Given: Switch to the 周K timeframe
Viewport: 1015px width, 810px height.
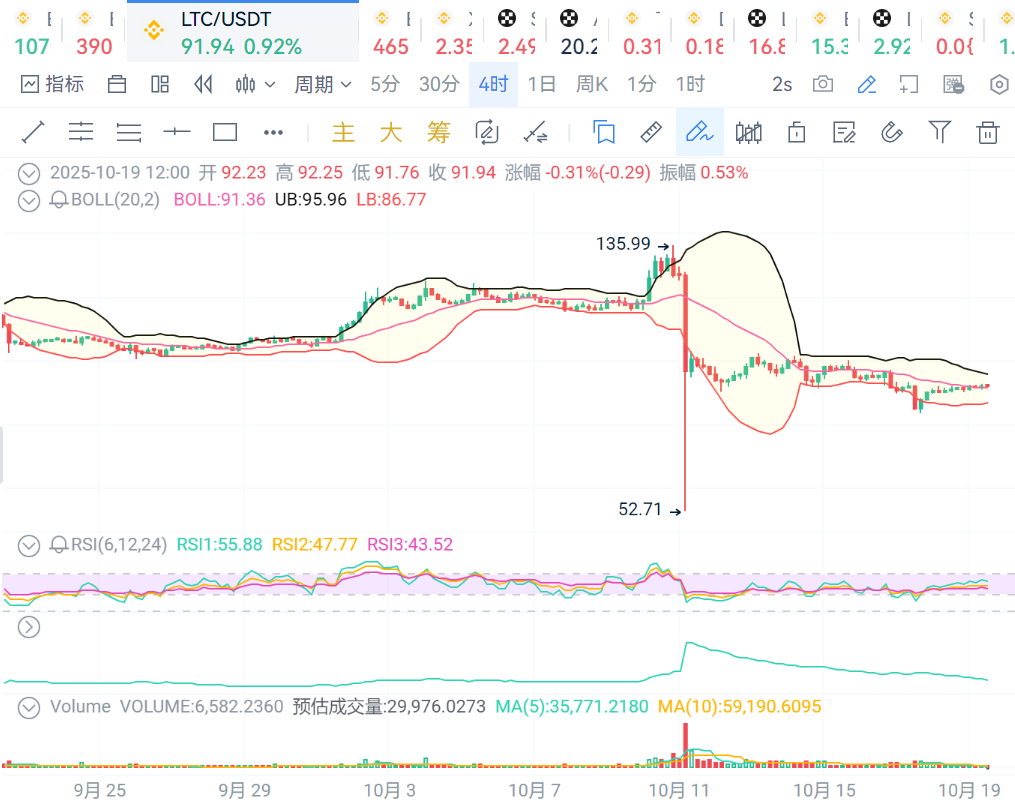Looking at the screenshot, I should coord(592,84).
